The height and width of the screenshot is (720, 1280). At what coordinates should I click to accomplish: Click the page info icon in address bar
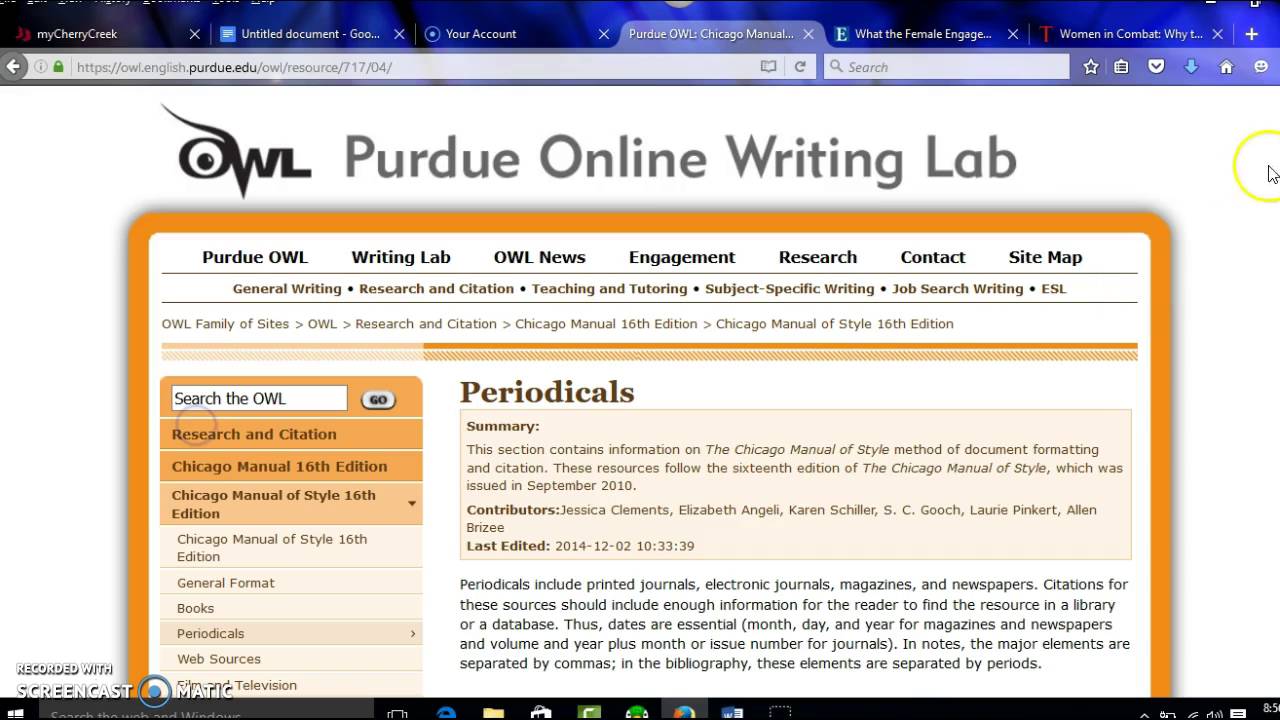tap(41, 67)
